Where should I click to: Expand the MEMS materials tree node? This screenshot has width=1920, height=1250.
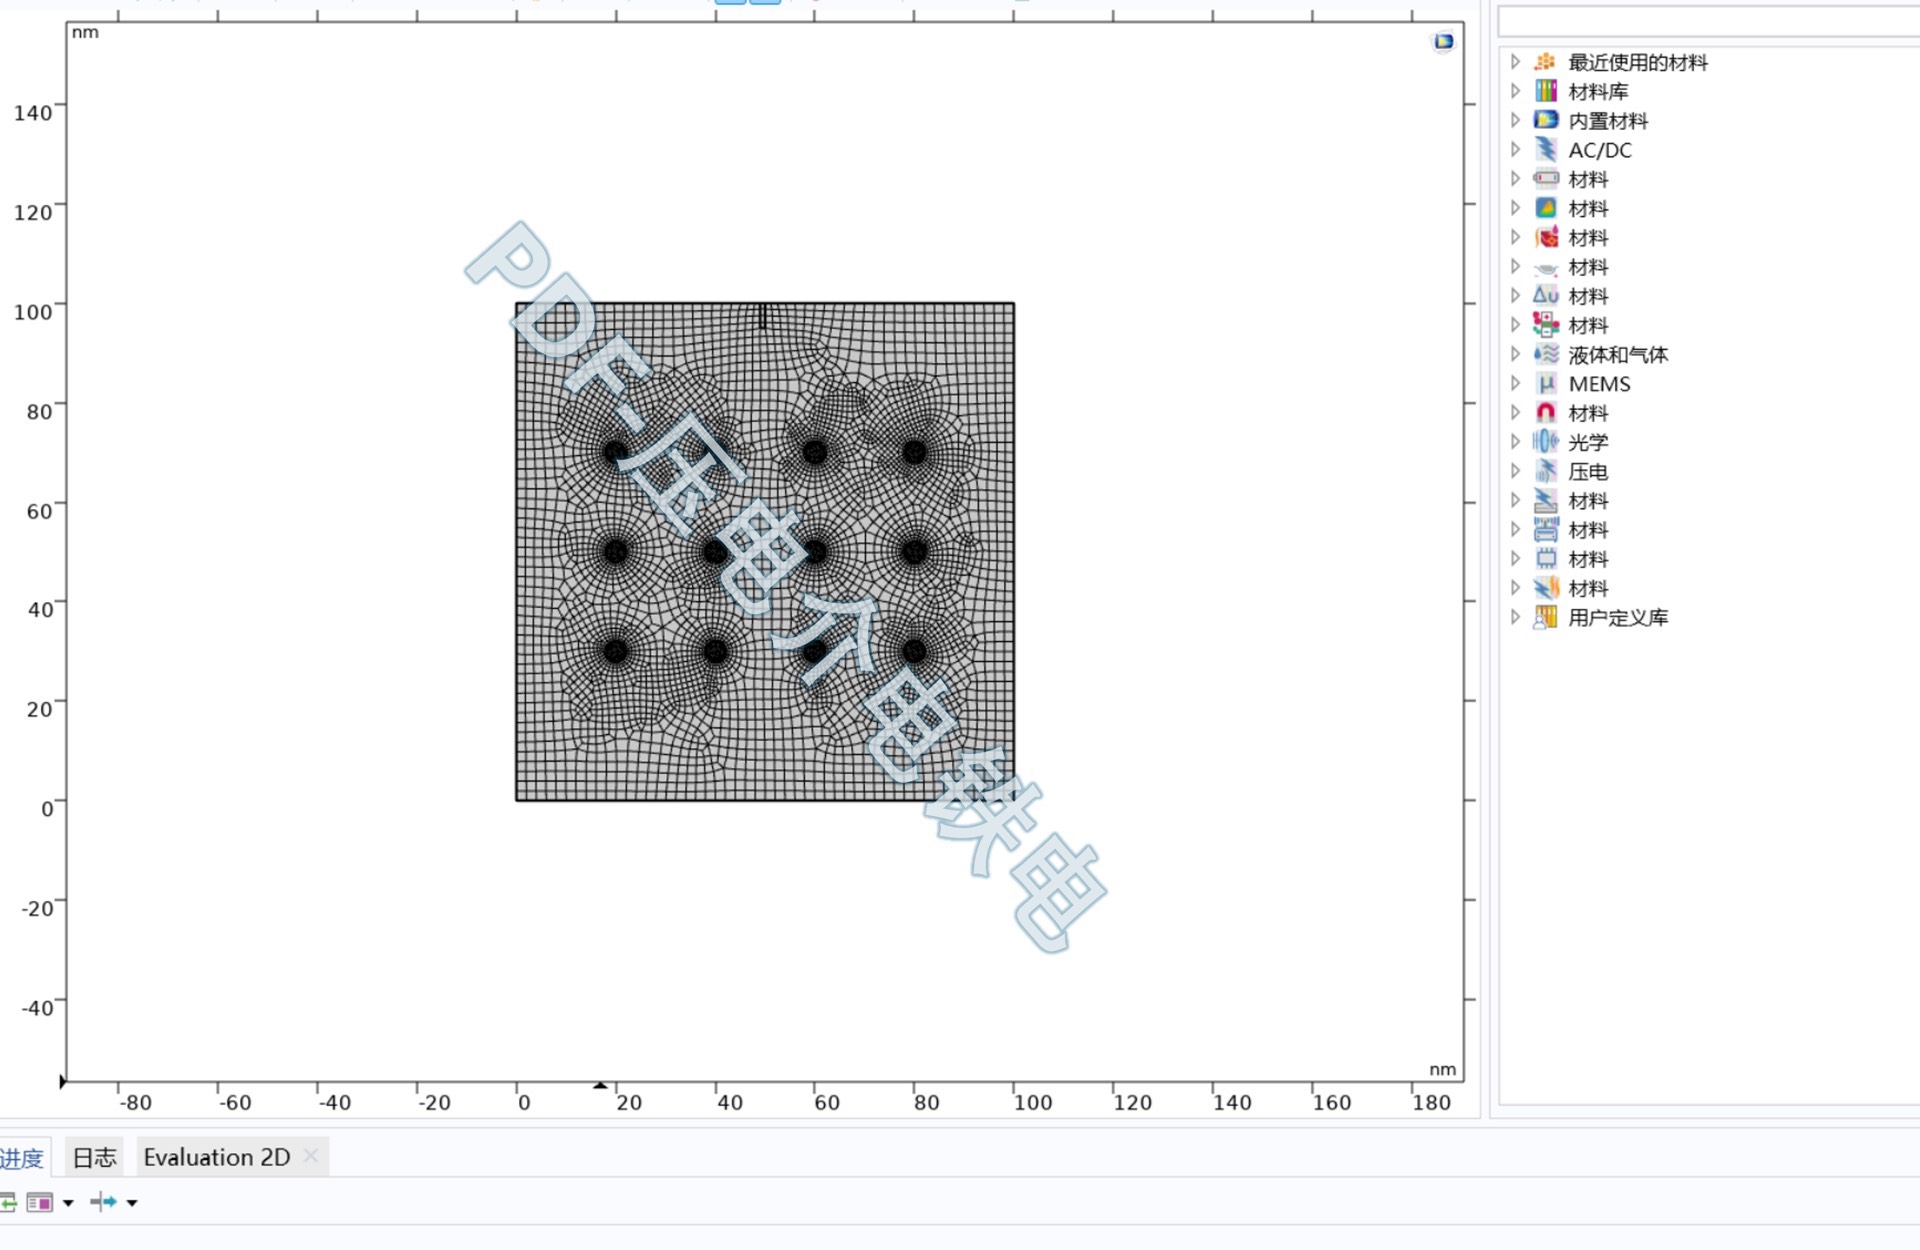(1516, 384)
